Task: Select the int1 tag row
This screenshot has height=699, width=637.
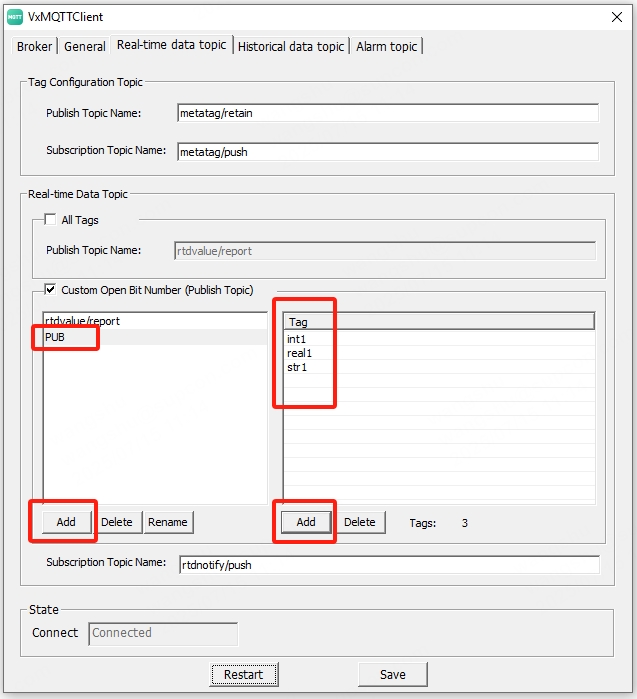Action: point(439,339)
